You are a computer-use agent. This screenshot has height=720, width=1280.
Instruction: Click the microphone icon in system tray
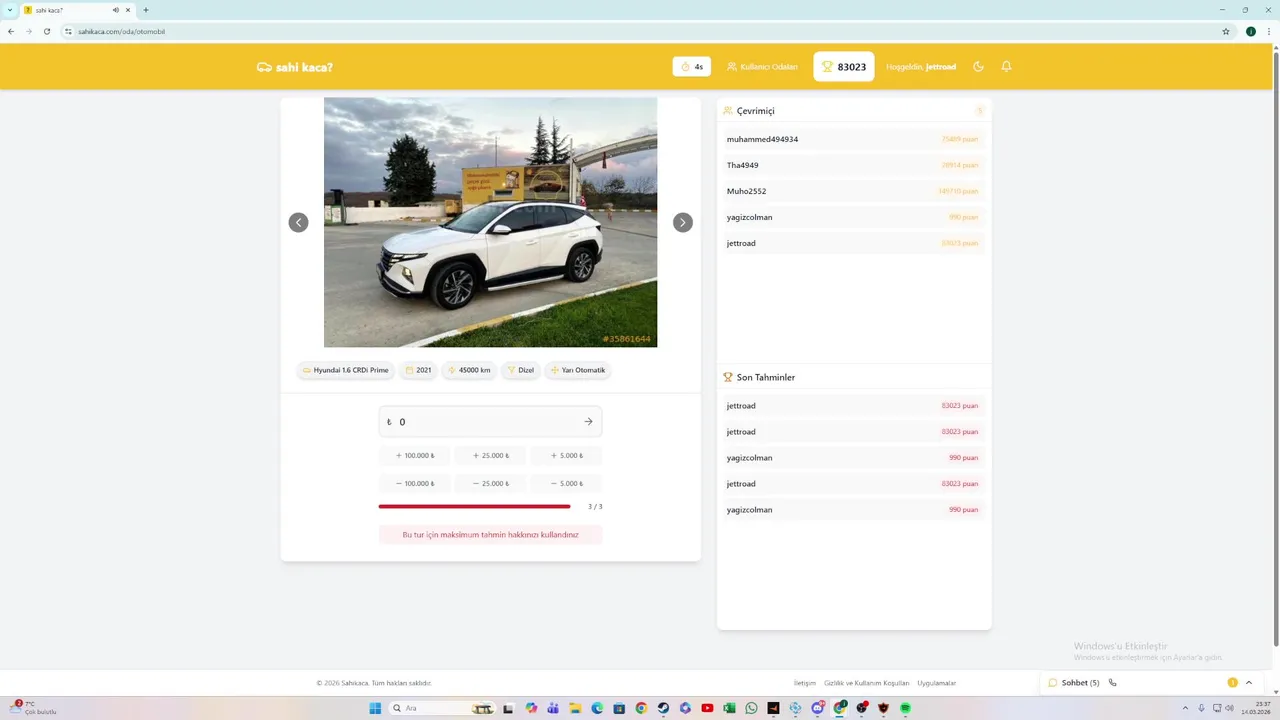(1201, 708)
